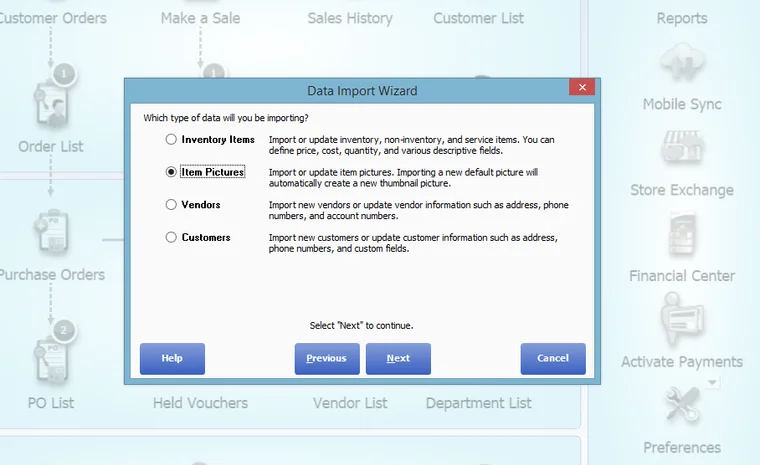760x465 pixels.
Task: Click the Customers description text
Action: tap(413, 243)
